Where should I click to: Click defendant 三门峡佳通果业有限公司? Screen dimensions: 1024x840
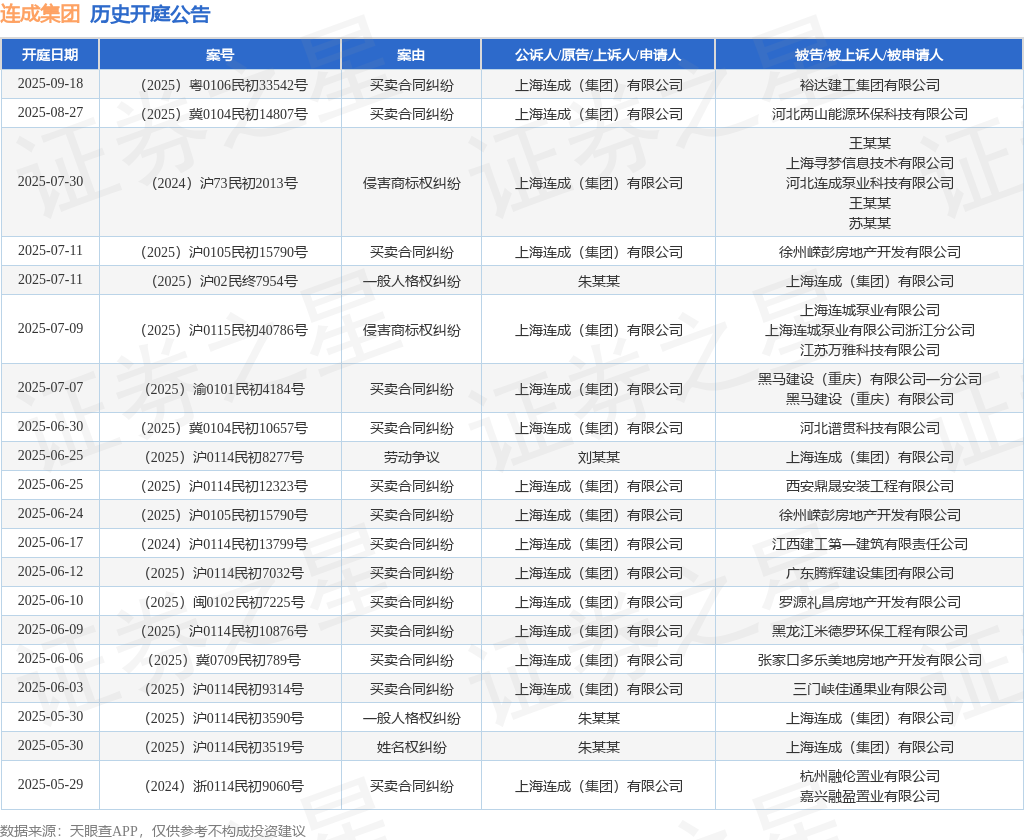(870, 690)
